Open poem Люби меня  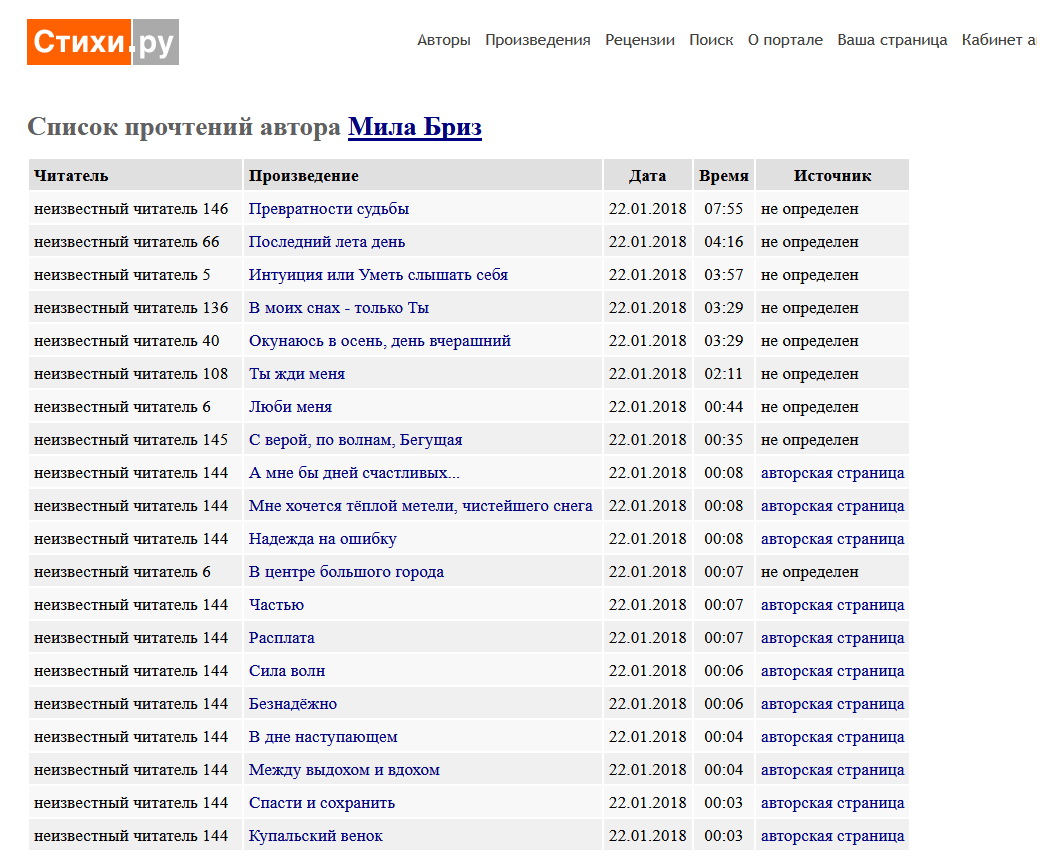click(290, 407)
